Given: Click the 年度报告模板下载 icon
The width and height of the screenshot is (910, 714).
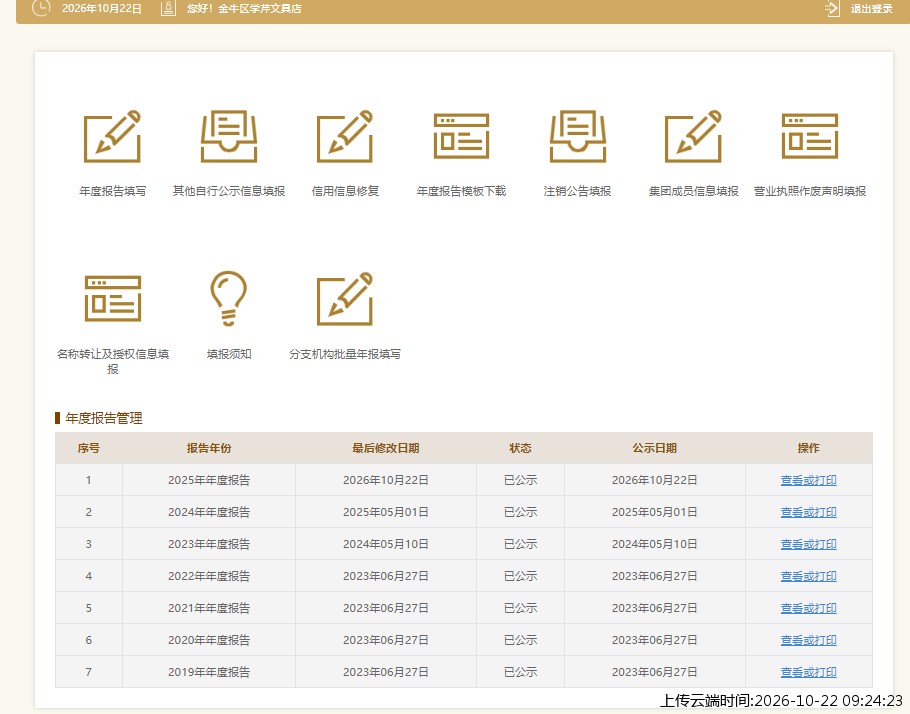Looking at the screenshot, I should 461,136.
